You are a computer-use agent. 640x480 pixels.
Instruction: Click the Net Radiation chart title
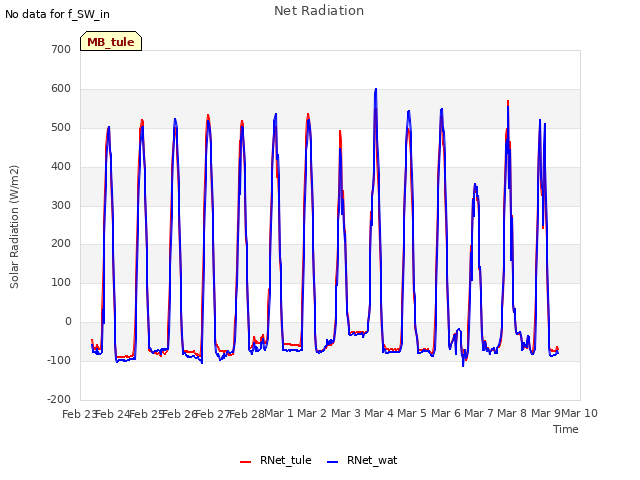pos(319,11)
